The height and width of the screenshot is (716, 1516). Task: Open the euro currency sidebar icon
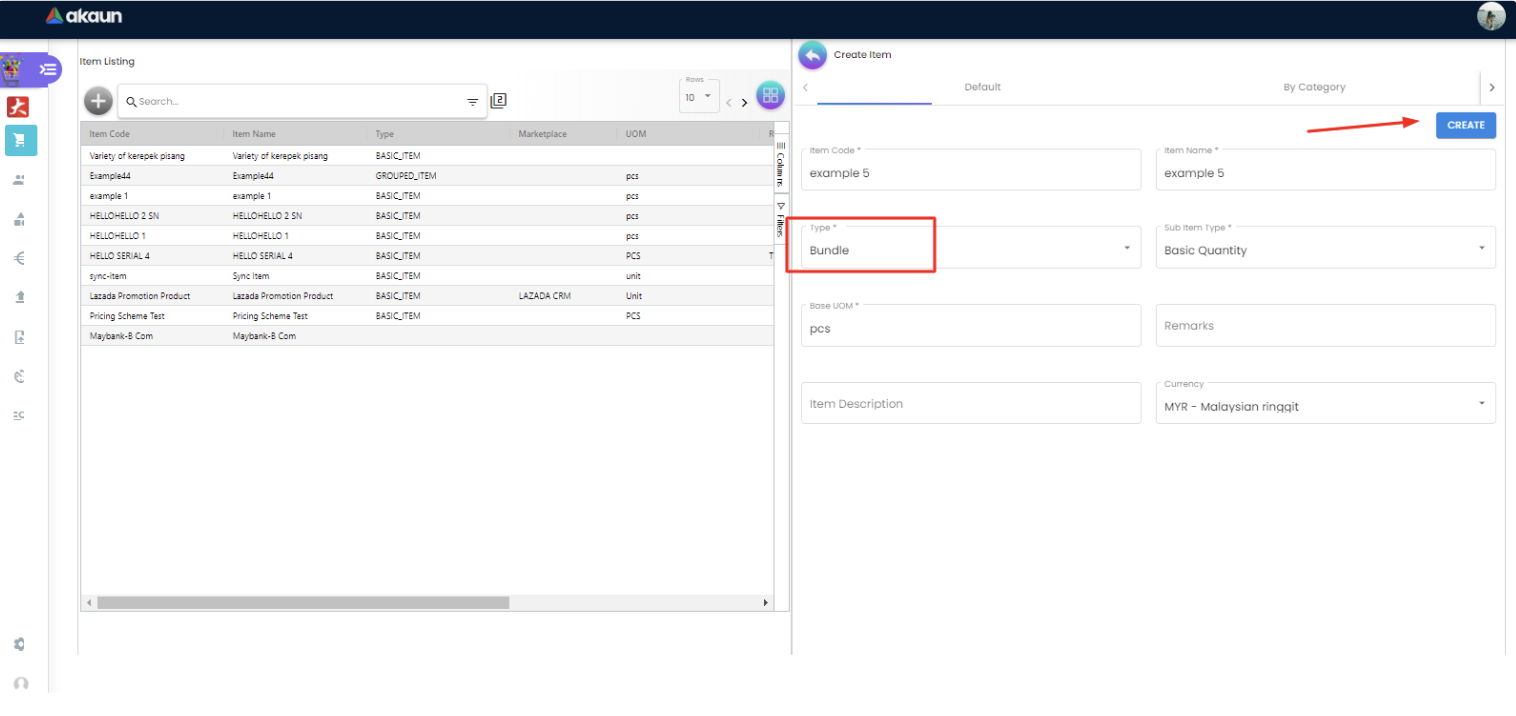click(19, 258)
